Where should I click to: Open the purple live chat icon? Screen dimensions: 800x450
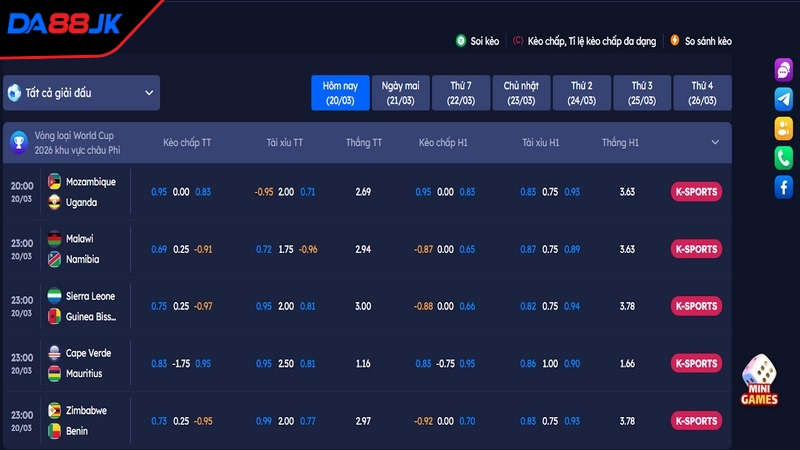pos(783,70)
